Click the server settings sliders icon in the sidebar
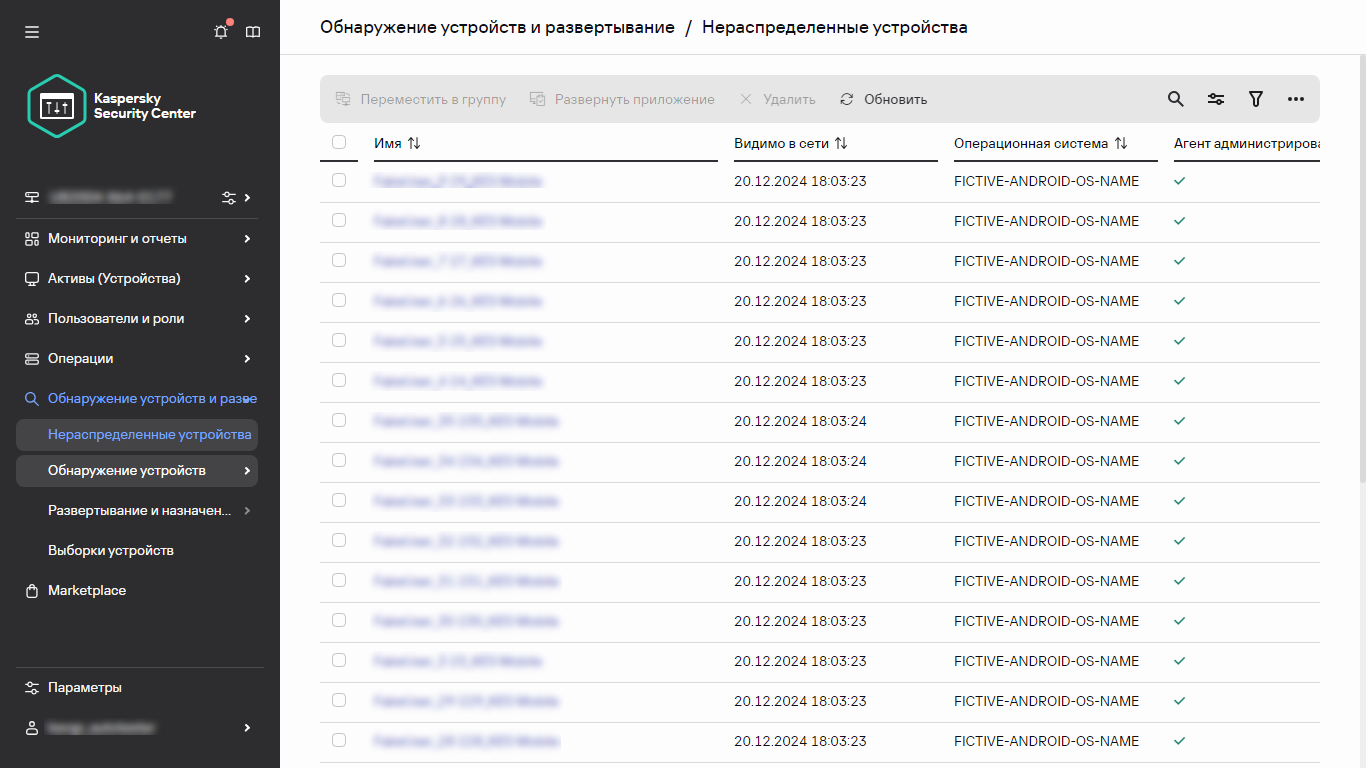This screenshot has width=1366, height=768. click(229, 198)
